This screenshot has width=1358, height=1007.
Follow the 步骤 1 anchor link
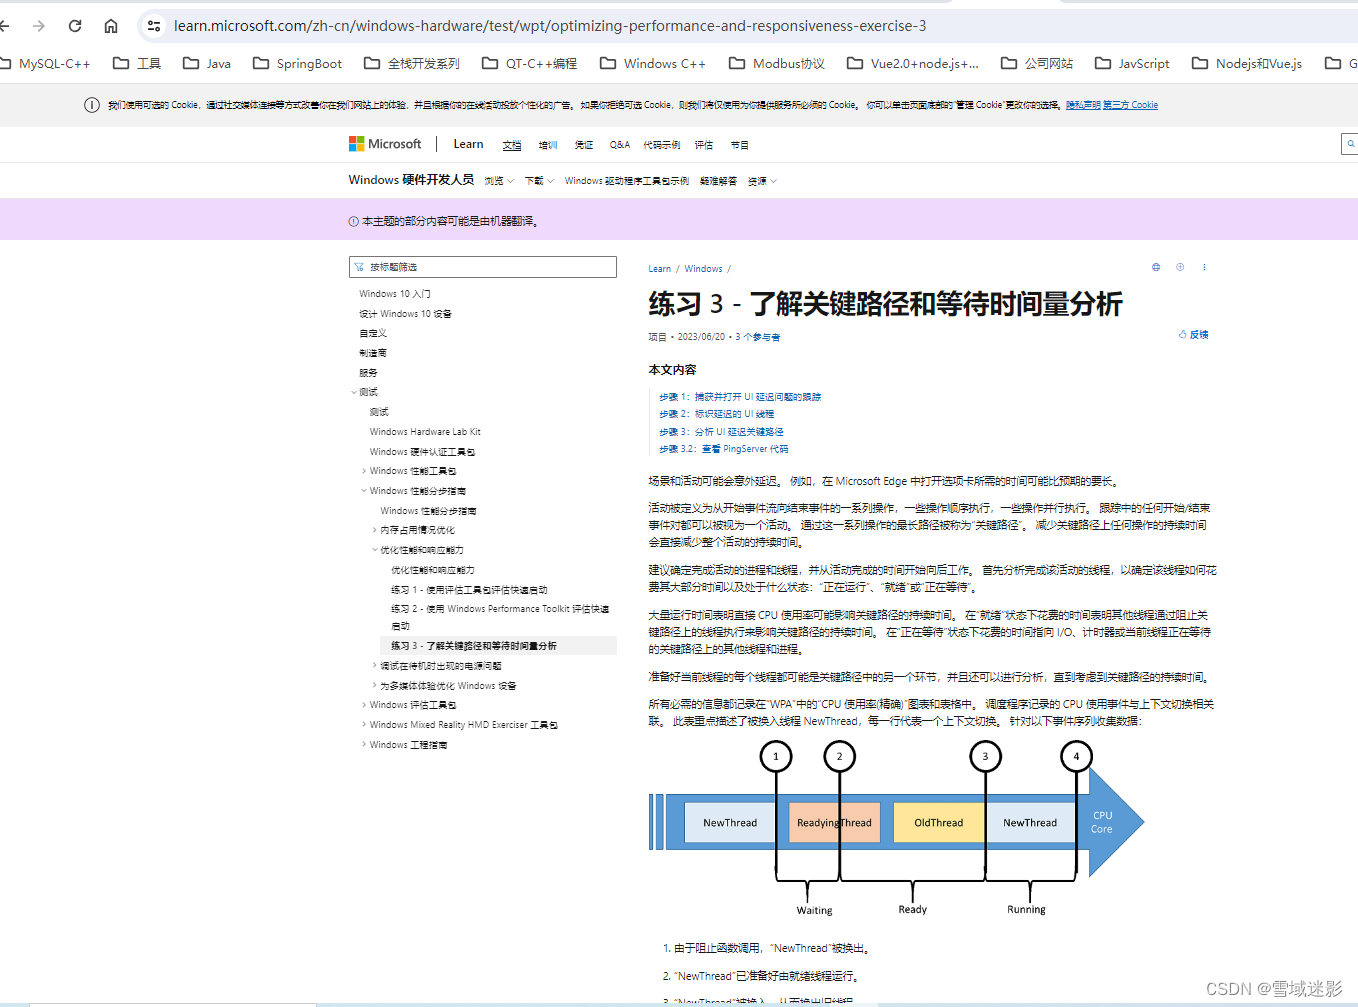[x=738, y=396]
